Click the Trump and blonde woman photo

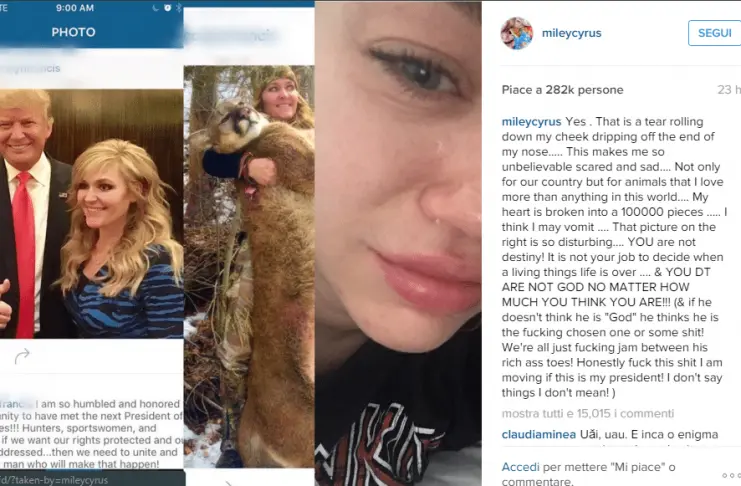(x=92, y=214)
